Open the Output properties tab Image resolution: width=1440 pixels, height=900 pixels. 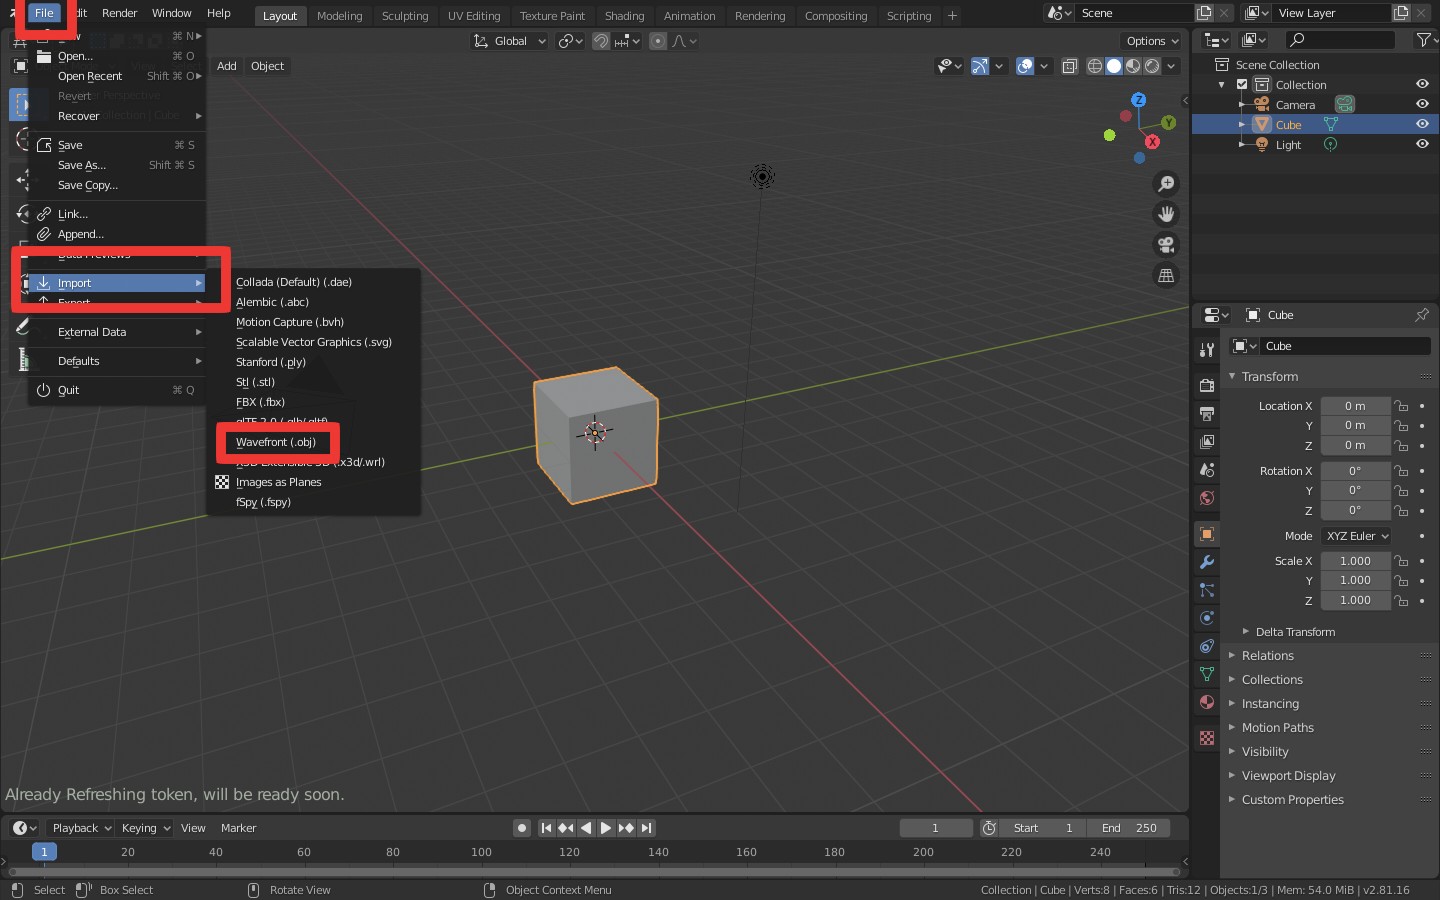(1207, 413)
